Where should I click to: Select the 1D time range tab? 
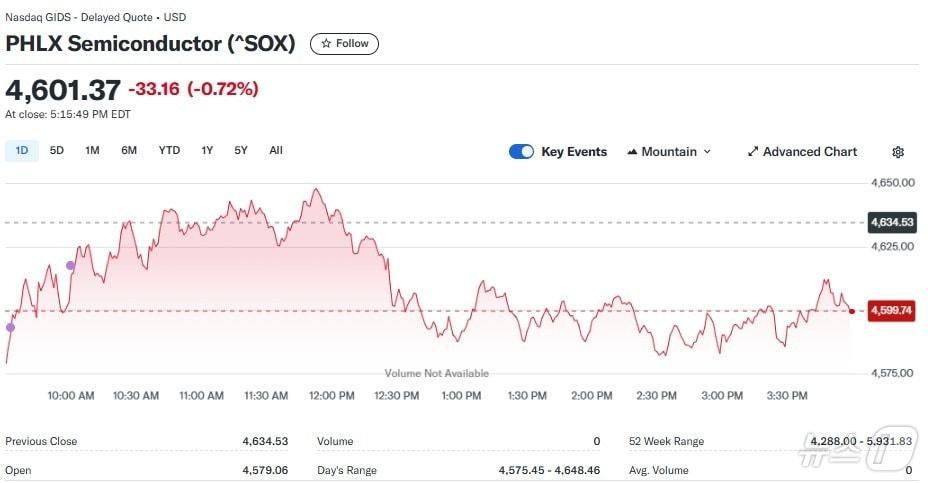coord(22,151)
